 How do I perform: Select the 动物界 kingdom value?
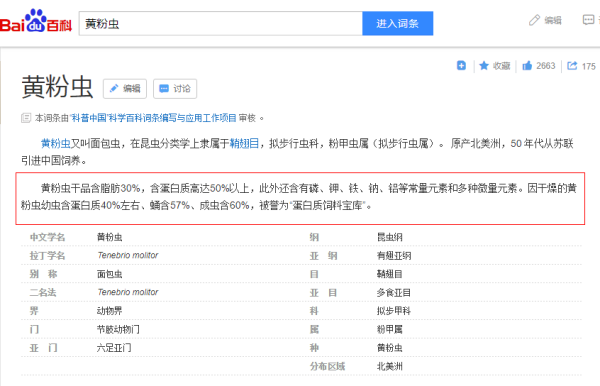(109, 311)
